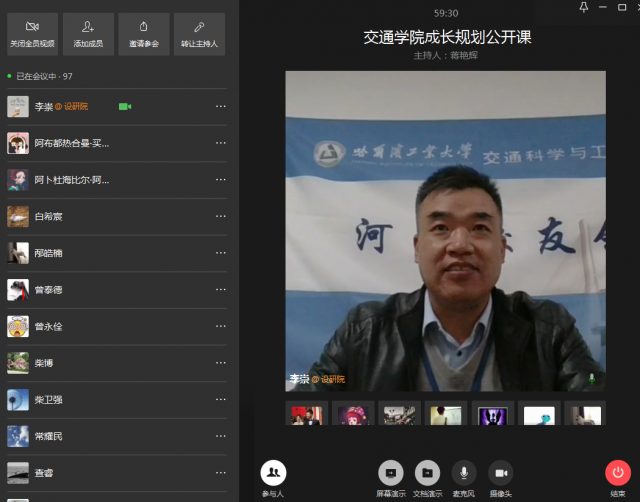The image size is (640, 502).
Task: Toggle 李崇's green video camera indicator
Action: 125,107
